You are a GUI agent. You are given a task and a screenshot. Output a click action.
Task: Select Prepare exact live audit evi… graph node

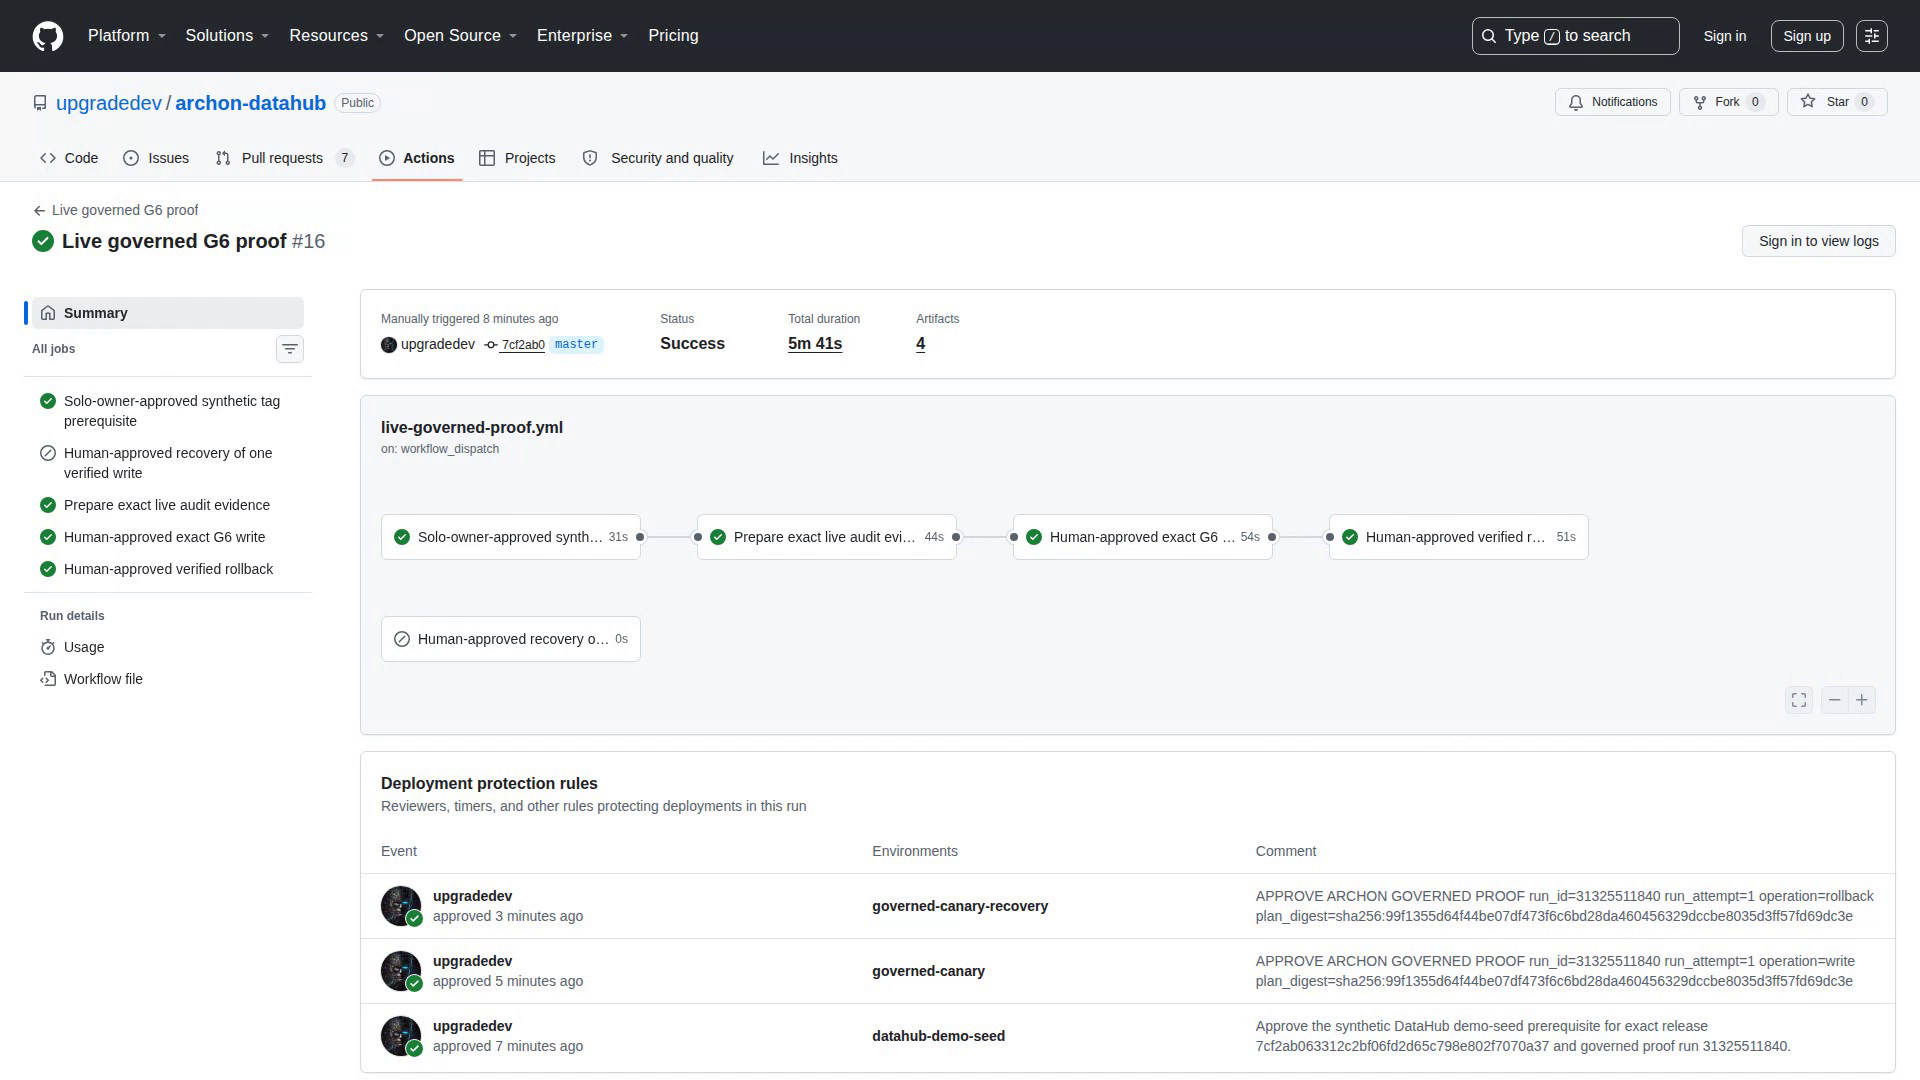click(827, 537)
